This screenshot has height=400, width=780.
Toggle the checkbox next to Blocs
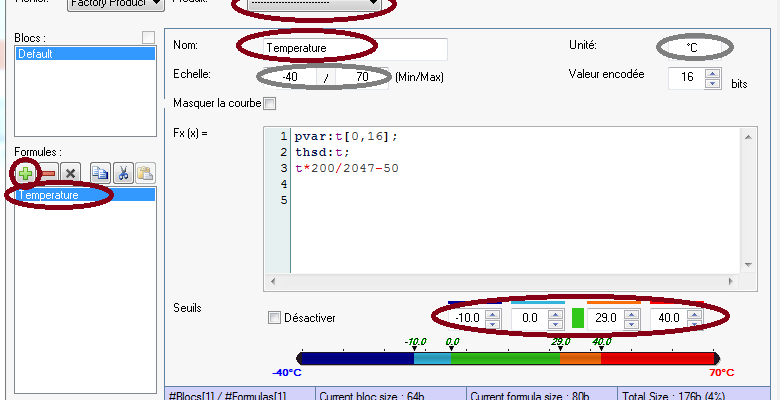click(148, 37)
